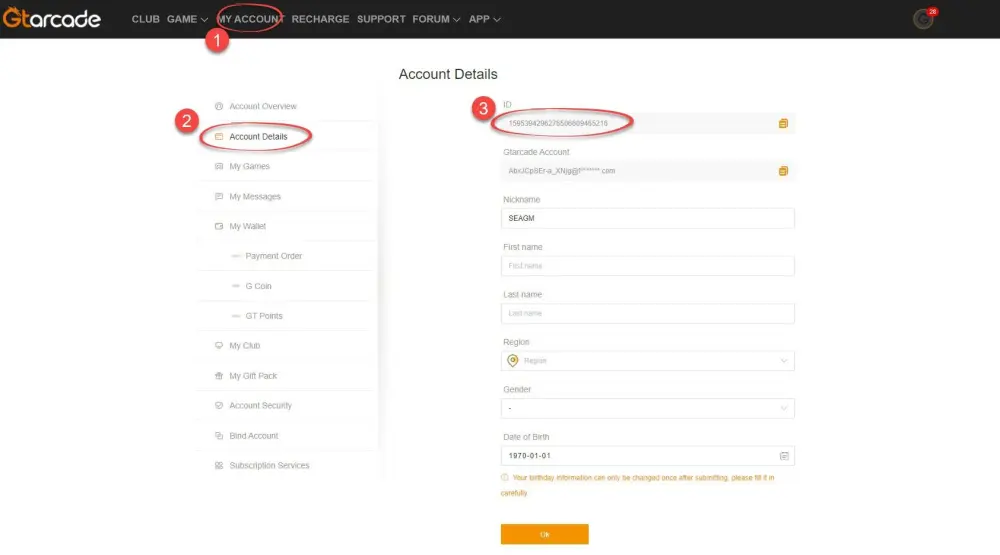Open My Gift Pack in the sidebar
Image resolution: width=1000 pixels, height=555 pixels.
253,376
